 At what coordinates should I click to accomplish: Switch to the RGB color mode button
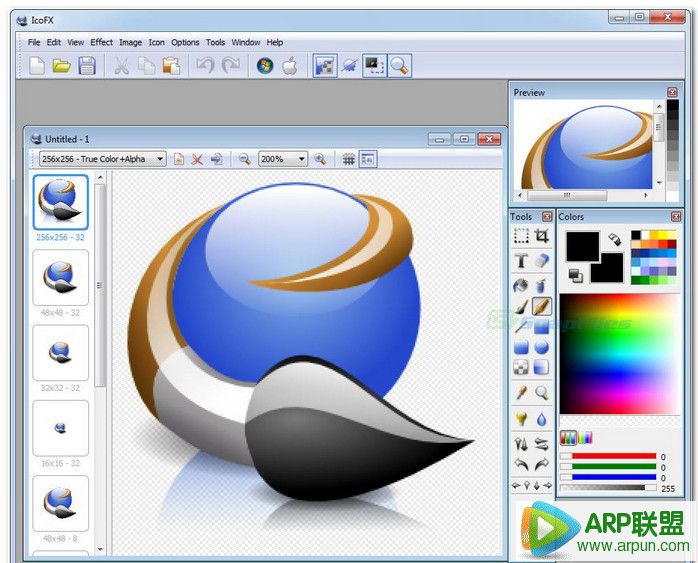[x=568, y=437]
